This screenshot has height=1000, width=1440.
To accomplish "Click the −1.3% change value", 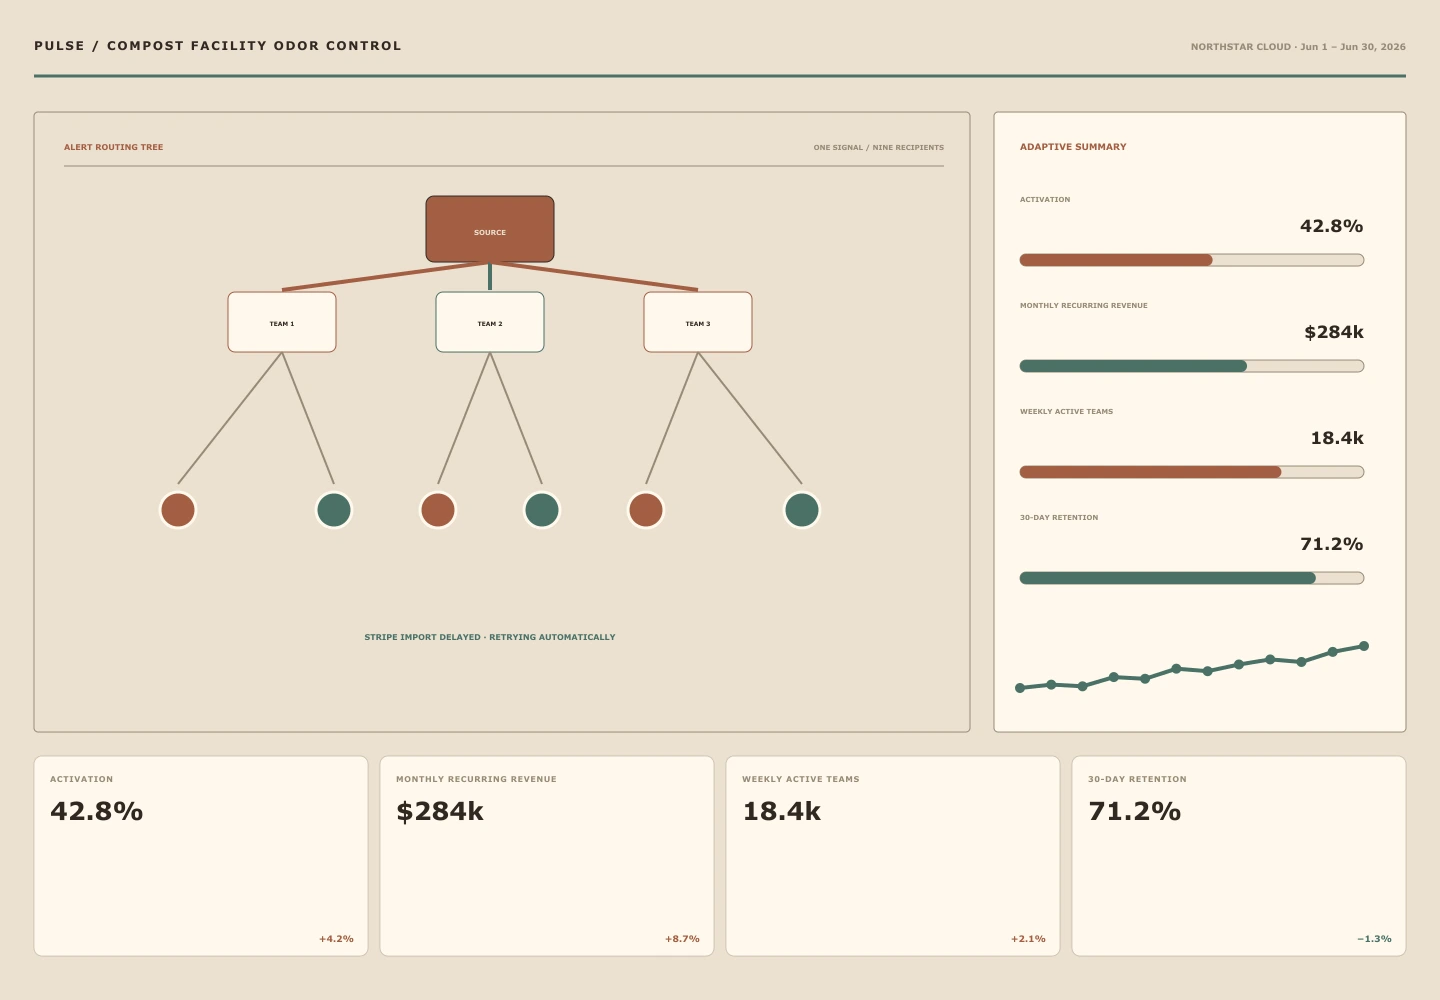I will tap(1374, 939).
